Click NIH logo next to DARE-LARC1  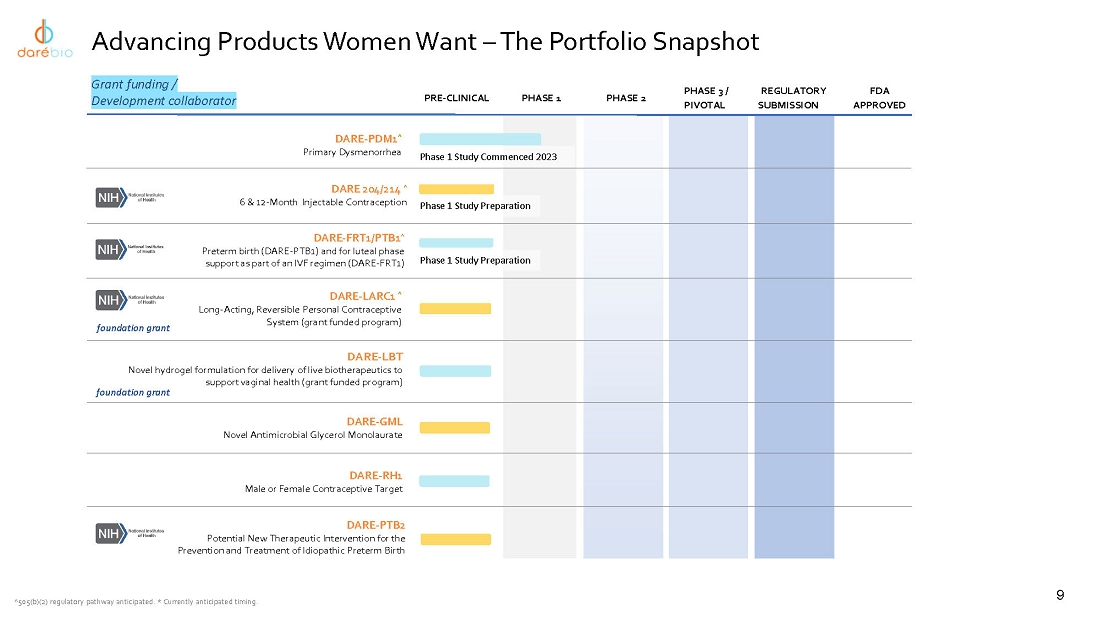130,299
